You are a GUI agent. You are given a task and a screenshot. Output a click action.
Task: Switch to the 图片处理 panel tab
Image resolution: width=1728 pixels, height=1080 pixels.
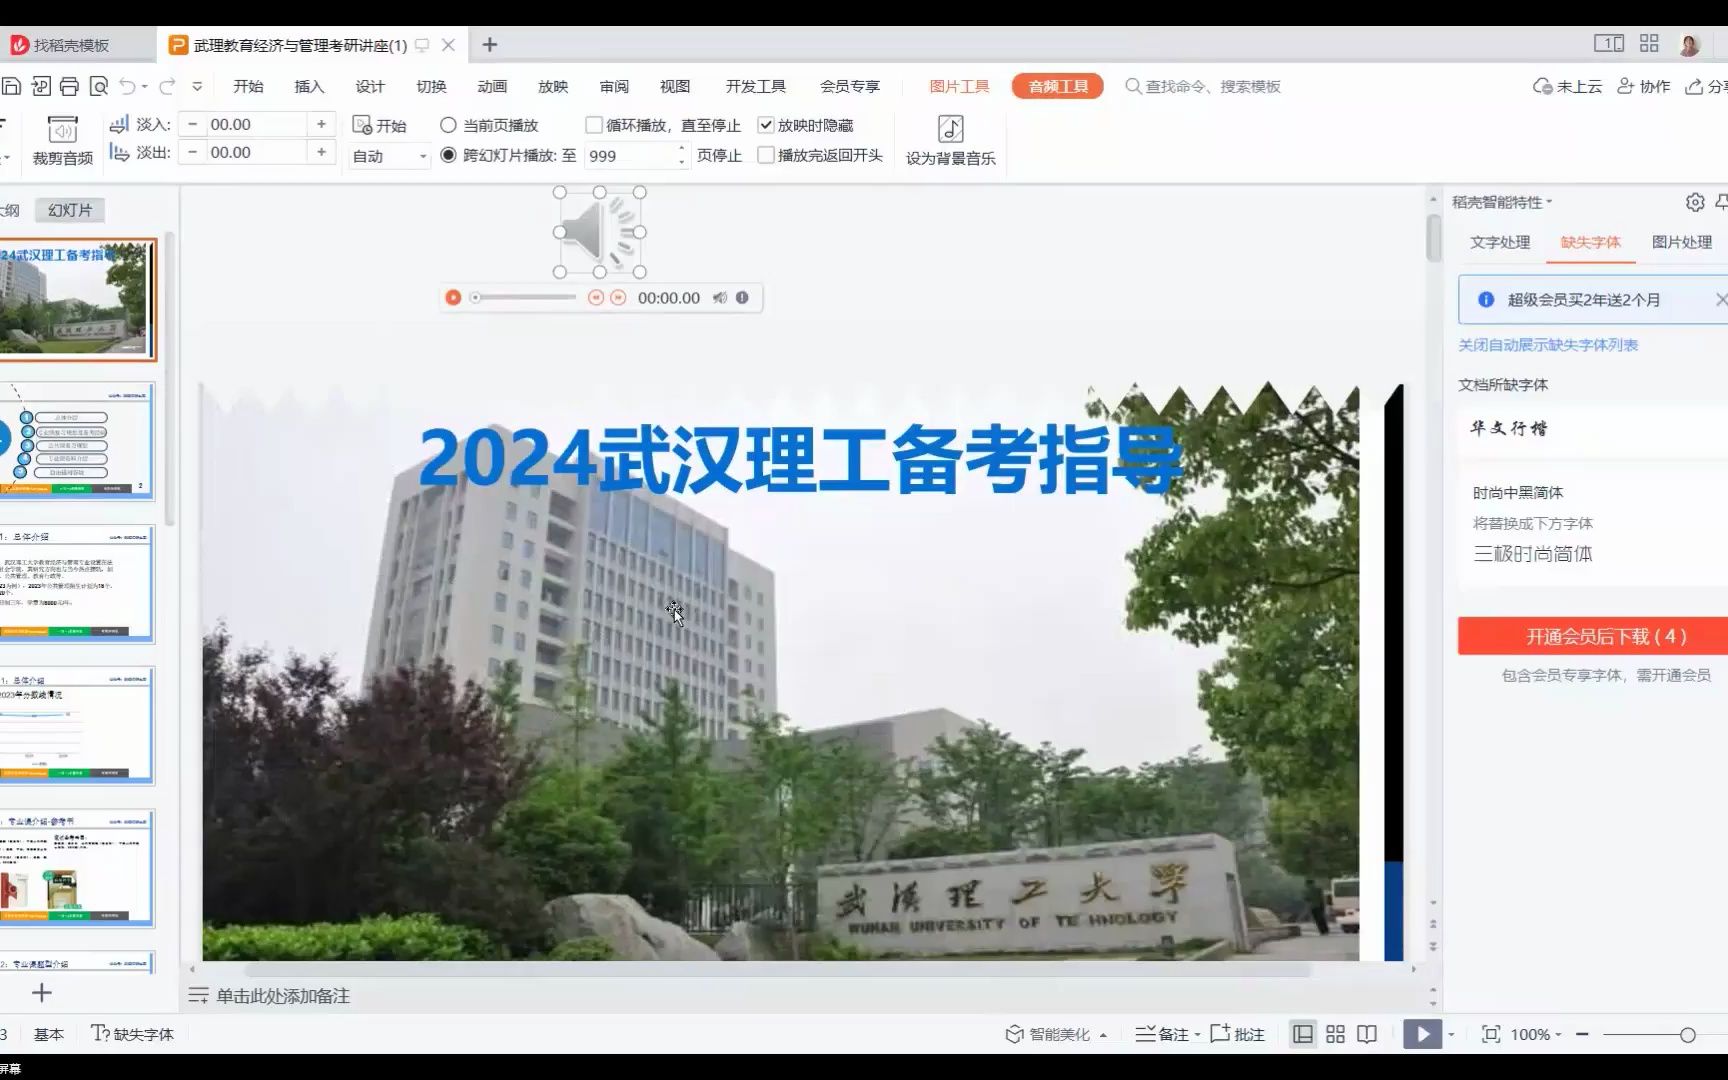(1682, 242)
